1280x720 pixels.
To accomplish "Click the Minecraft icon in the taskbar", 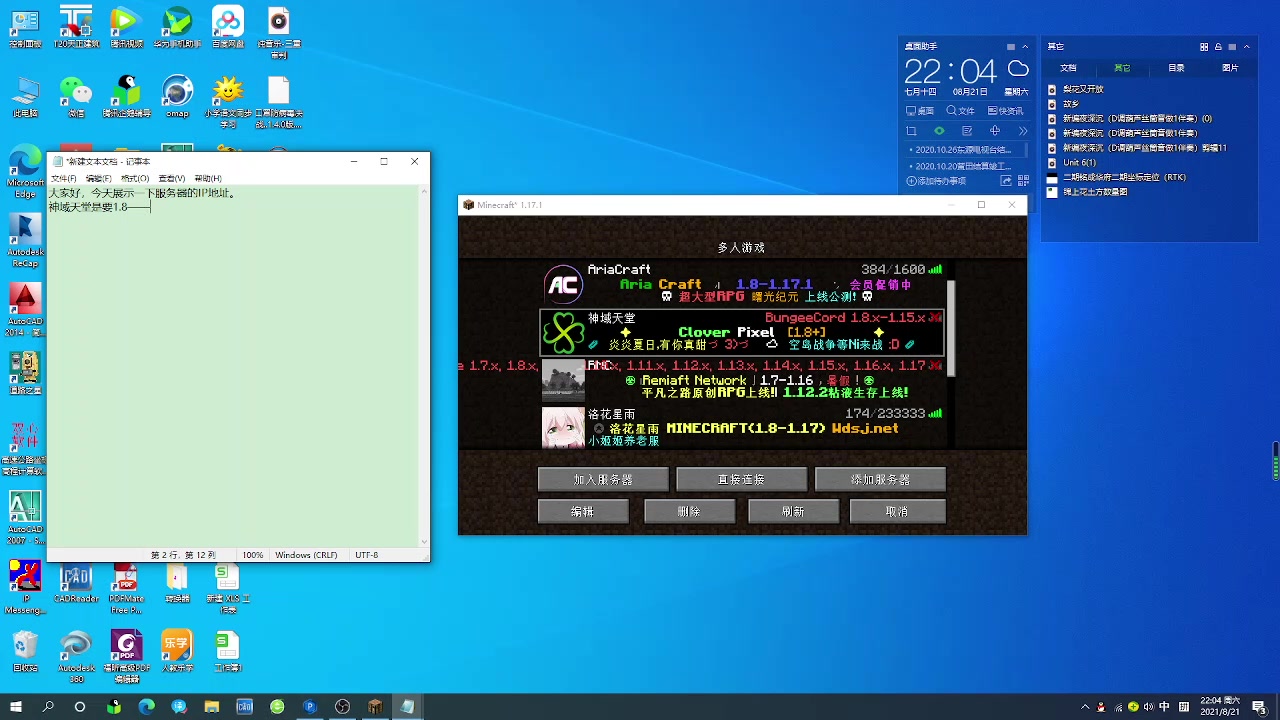I will 375,707.
